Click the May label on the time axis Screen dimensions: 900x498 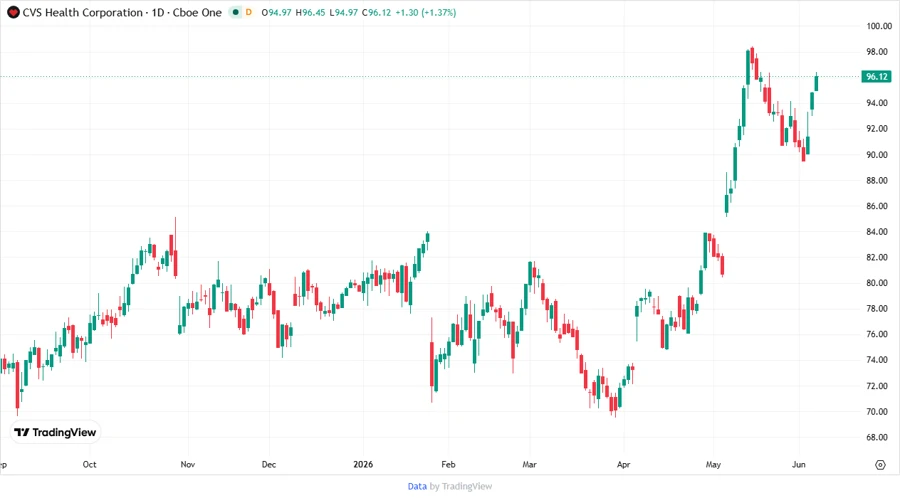pyautogui.click(x=713, y=464)
